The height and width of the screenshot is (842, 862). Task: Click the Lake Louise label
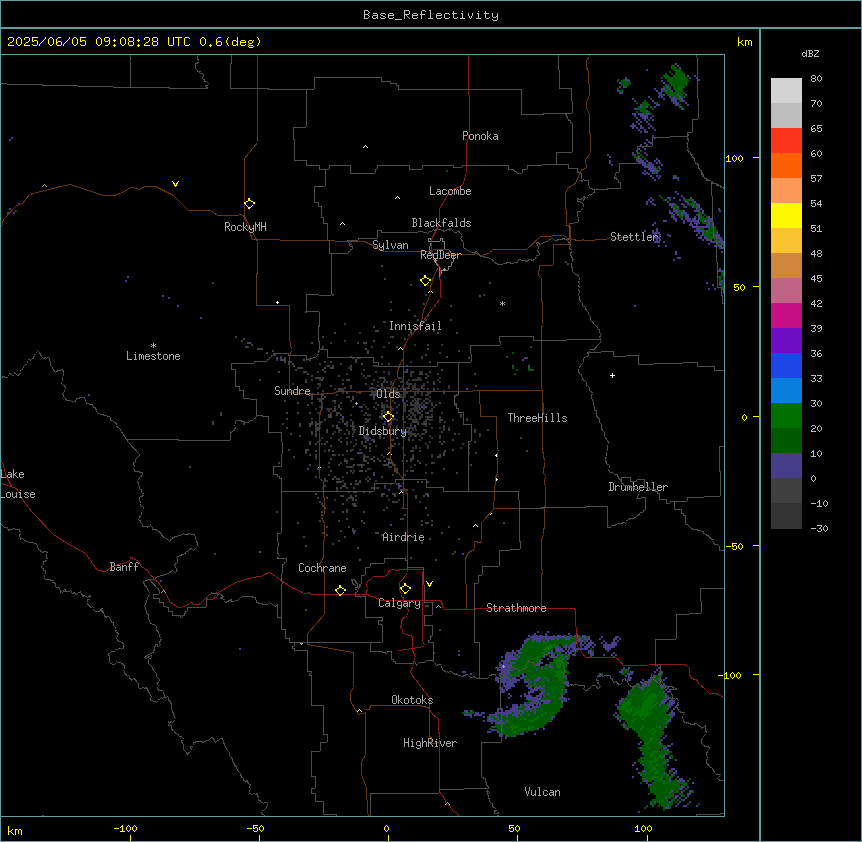click(18, 484)
